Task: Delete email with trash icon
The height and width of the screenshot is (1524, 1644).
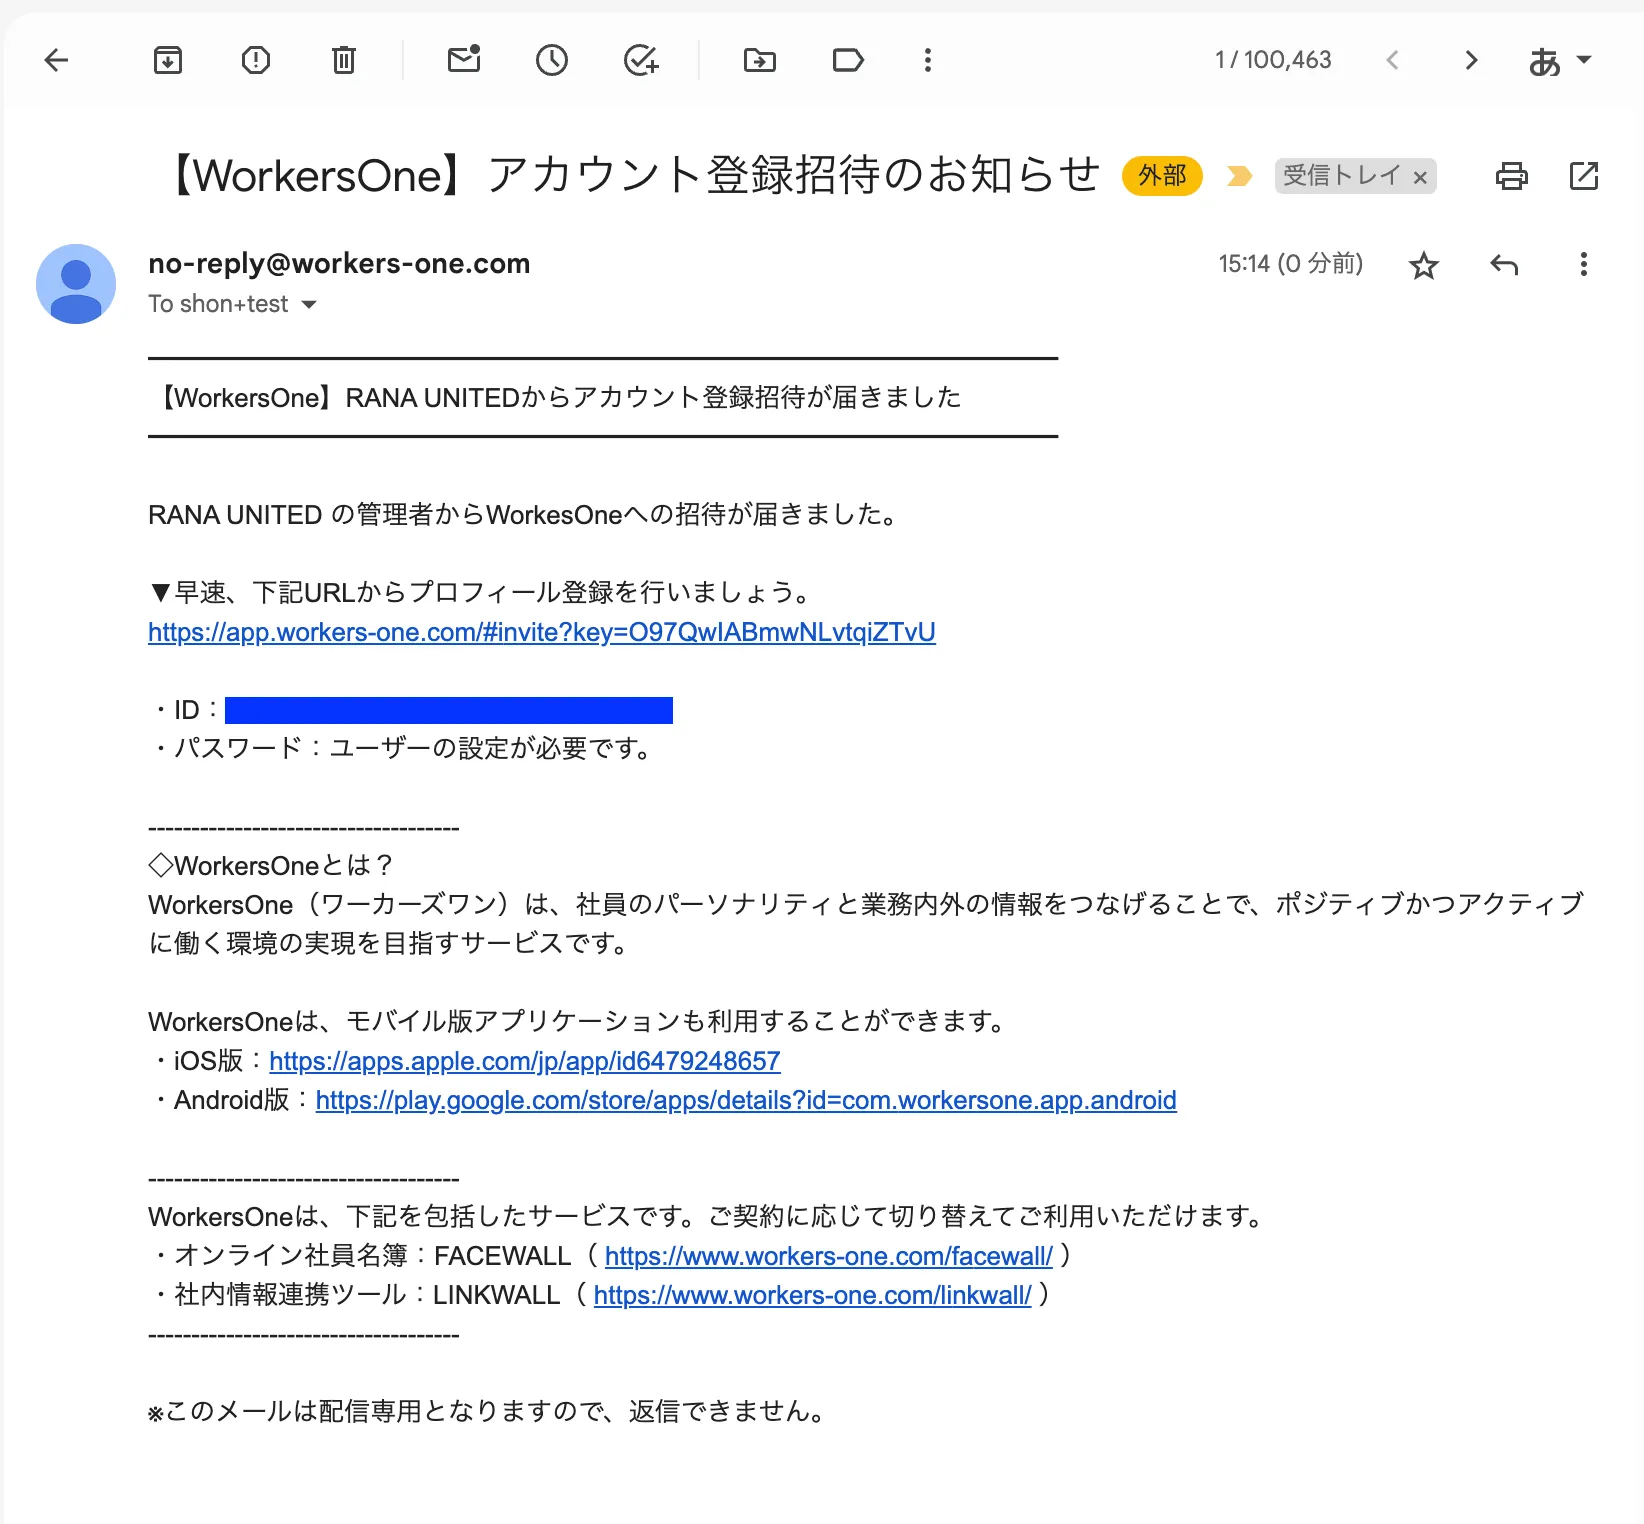Action: tap(344, 61)
